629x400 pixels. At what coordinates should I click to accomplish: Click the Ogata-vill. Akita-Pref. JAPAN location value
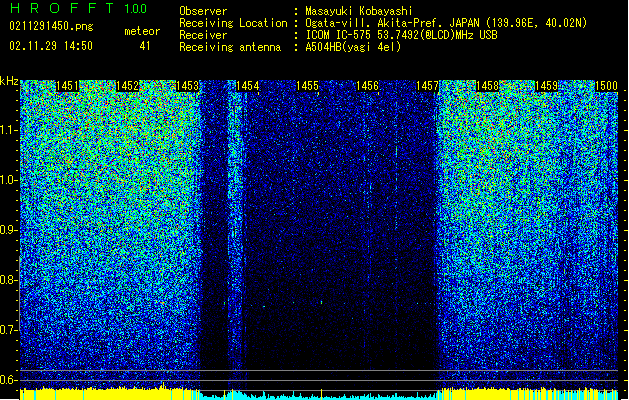point(446,23)
